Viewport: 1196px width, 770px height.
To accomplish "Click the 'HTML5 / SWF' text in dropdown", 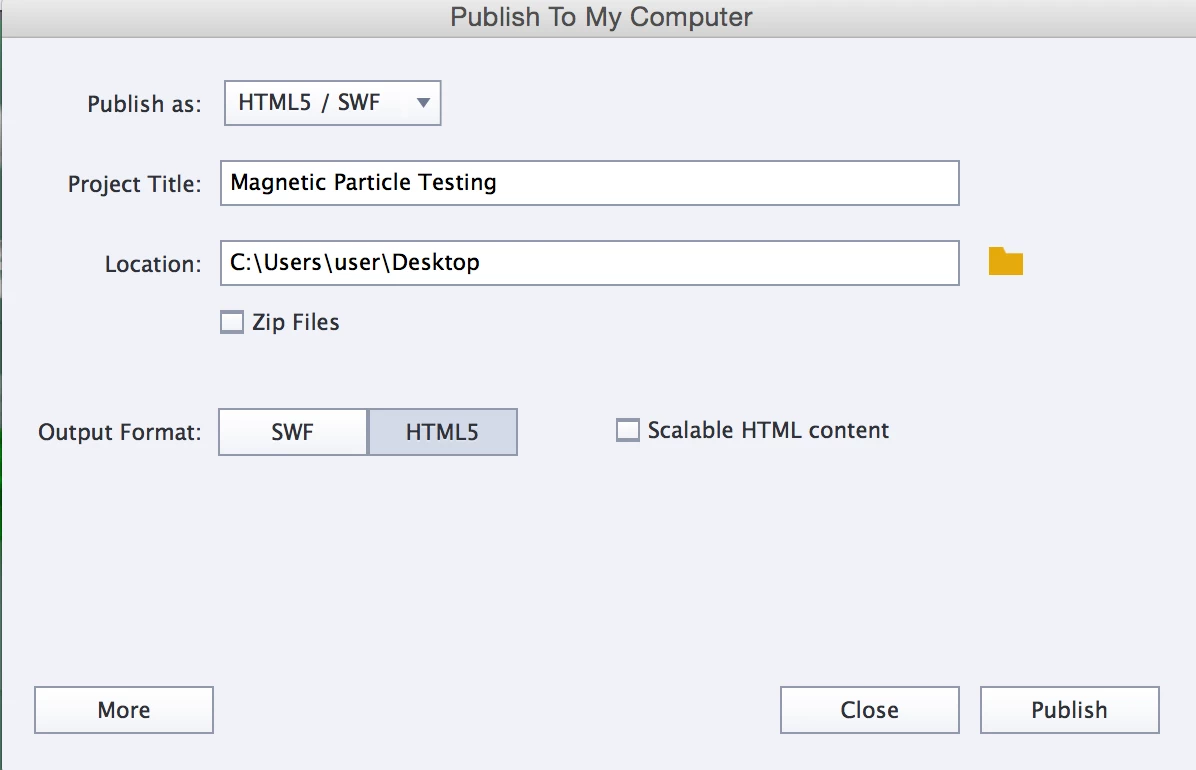I will point(309,103).
